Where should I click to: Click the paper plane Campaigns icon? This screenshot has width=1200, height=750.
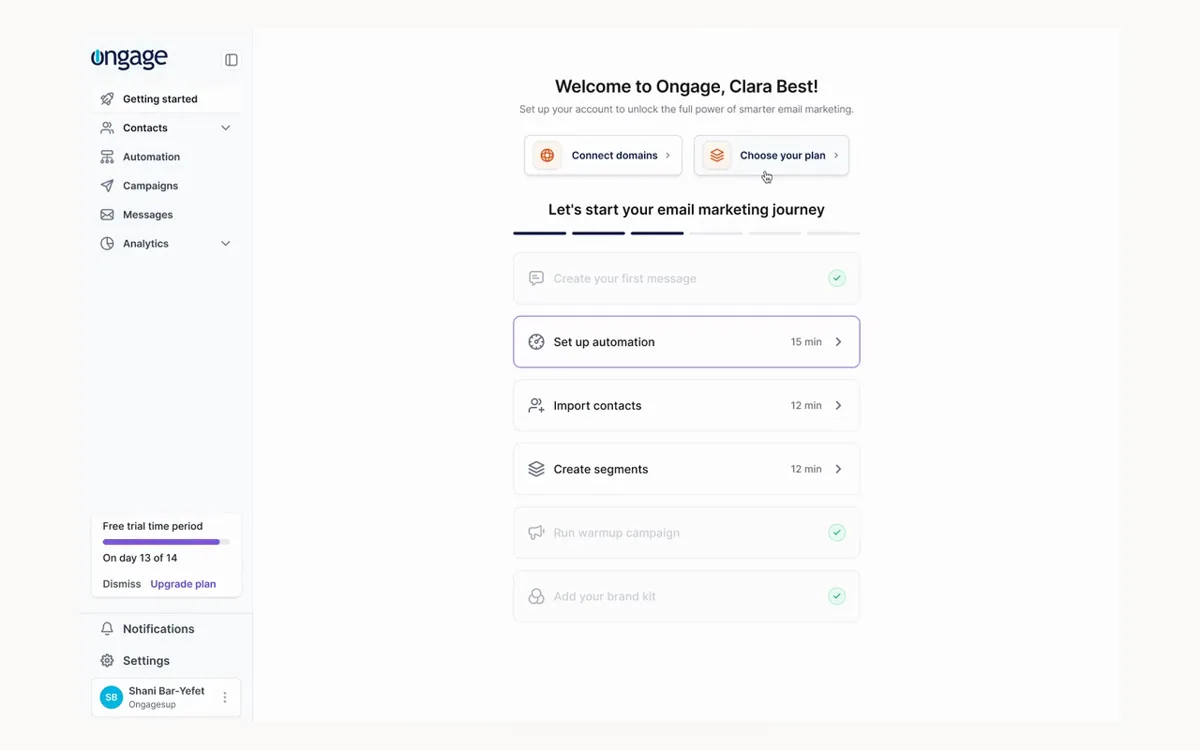click(x=107, y=186)
